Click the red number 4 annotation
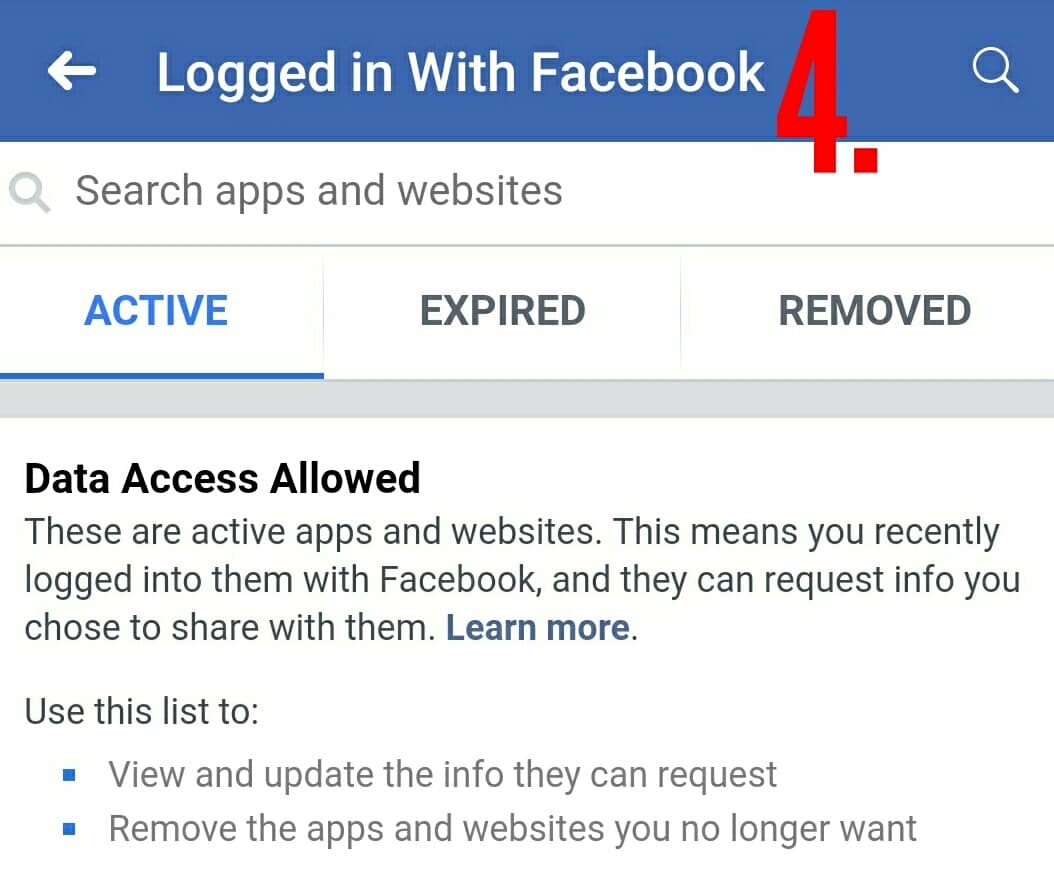The height and width of the screenshot is (895, 1054). [x=811, y=91]
